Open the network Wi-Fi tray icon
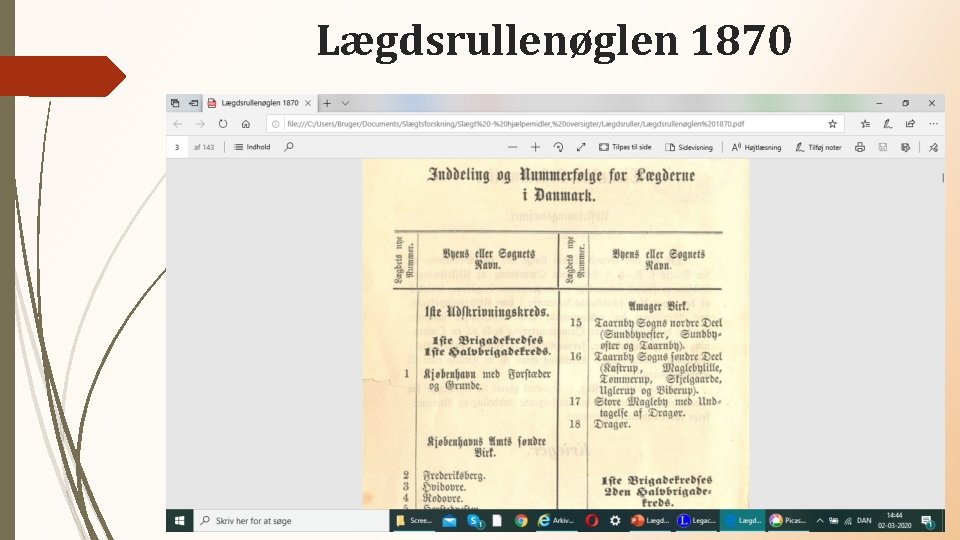This screenshot has height=540, width=960. [x=848, y=520]
